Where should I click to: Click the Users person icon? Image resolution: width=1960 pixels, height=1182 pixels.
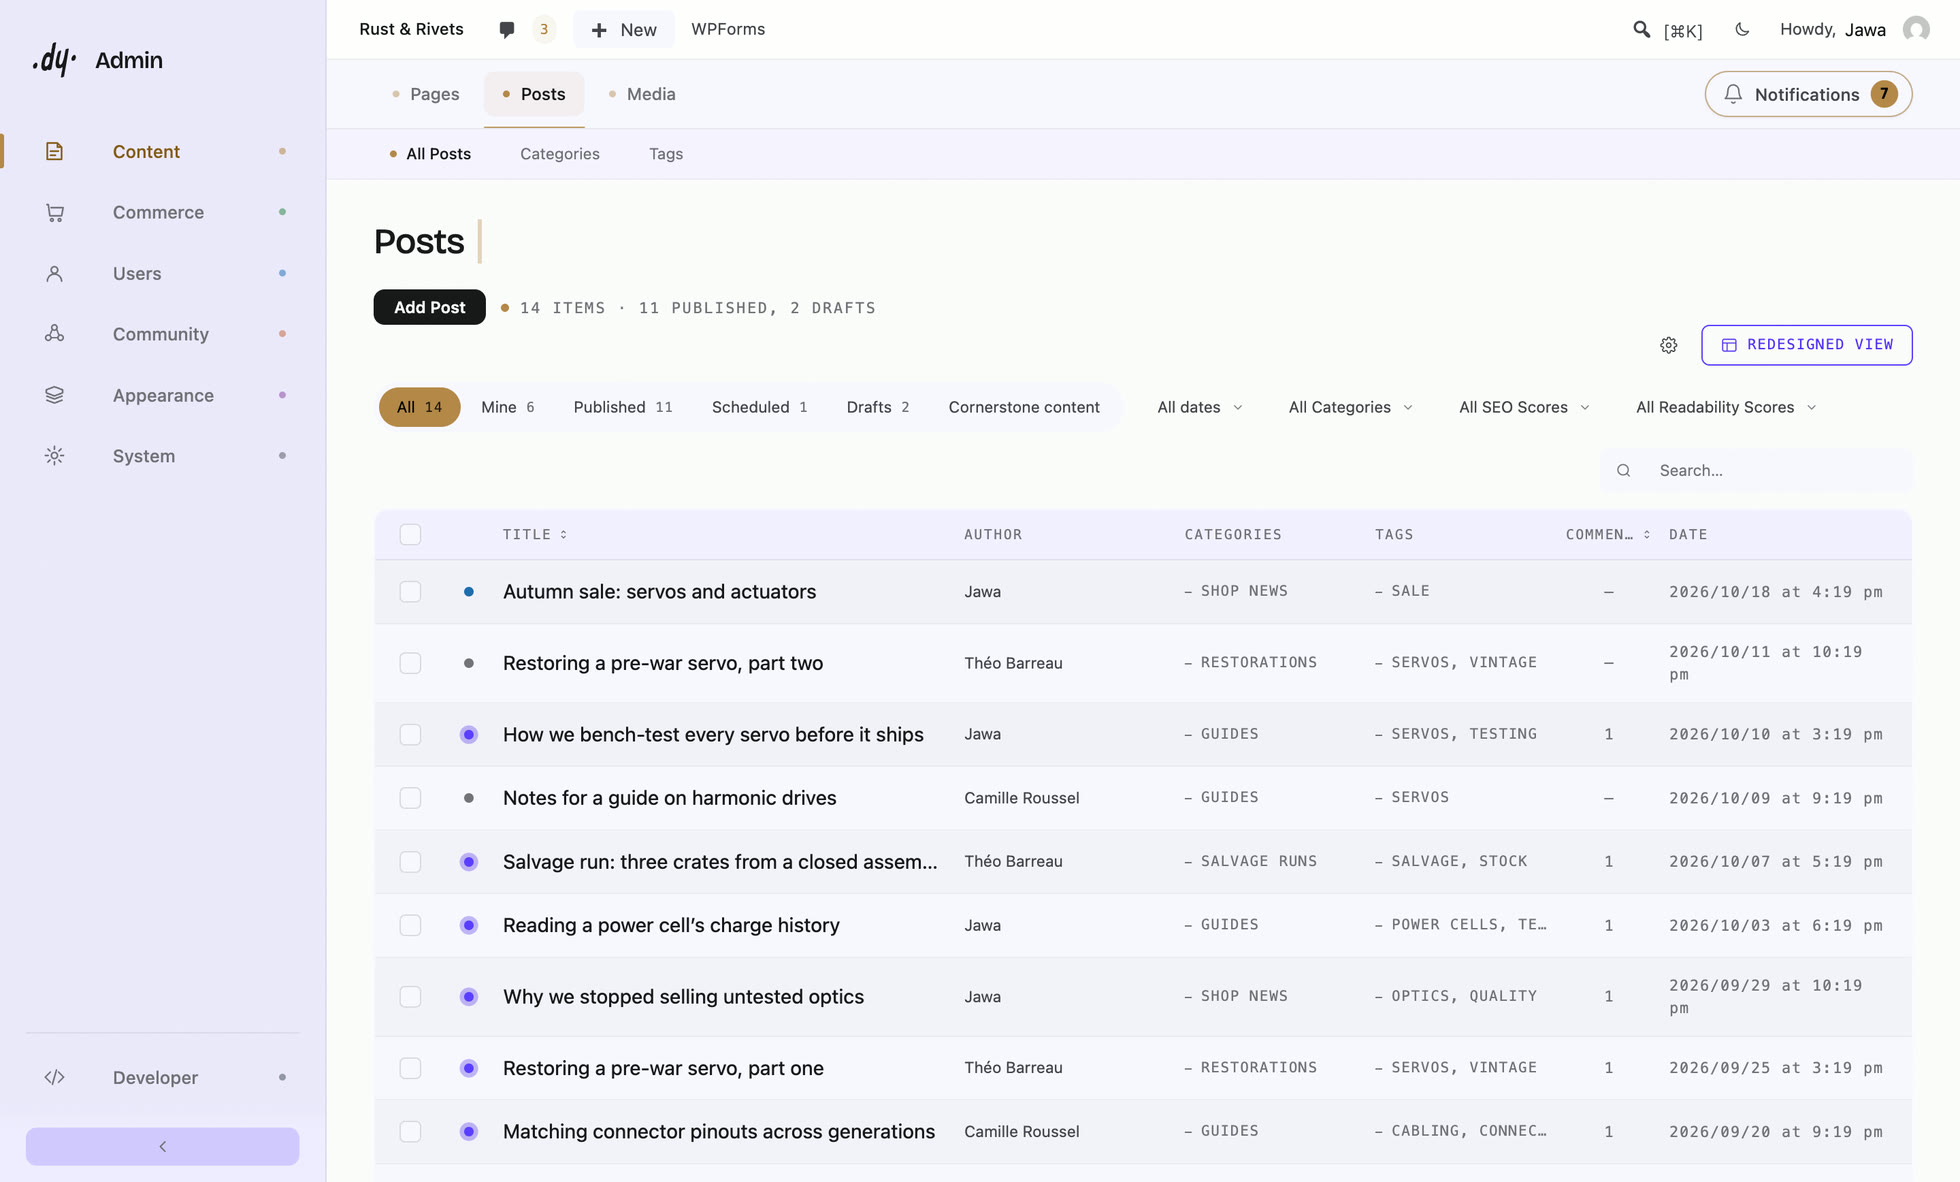[54, 273]
